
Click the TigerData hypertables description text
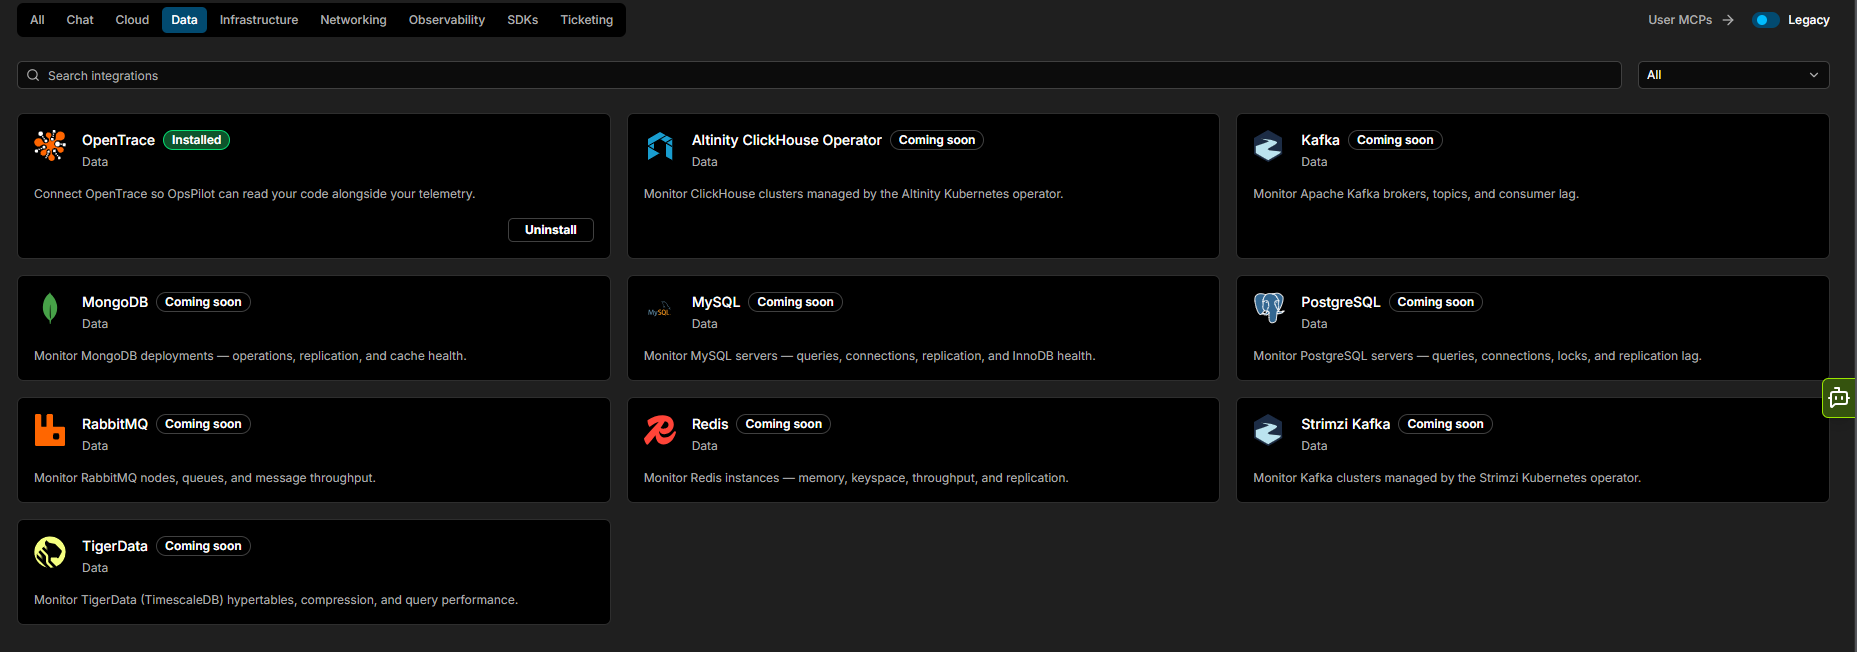point(276,600)
